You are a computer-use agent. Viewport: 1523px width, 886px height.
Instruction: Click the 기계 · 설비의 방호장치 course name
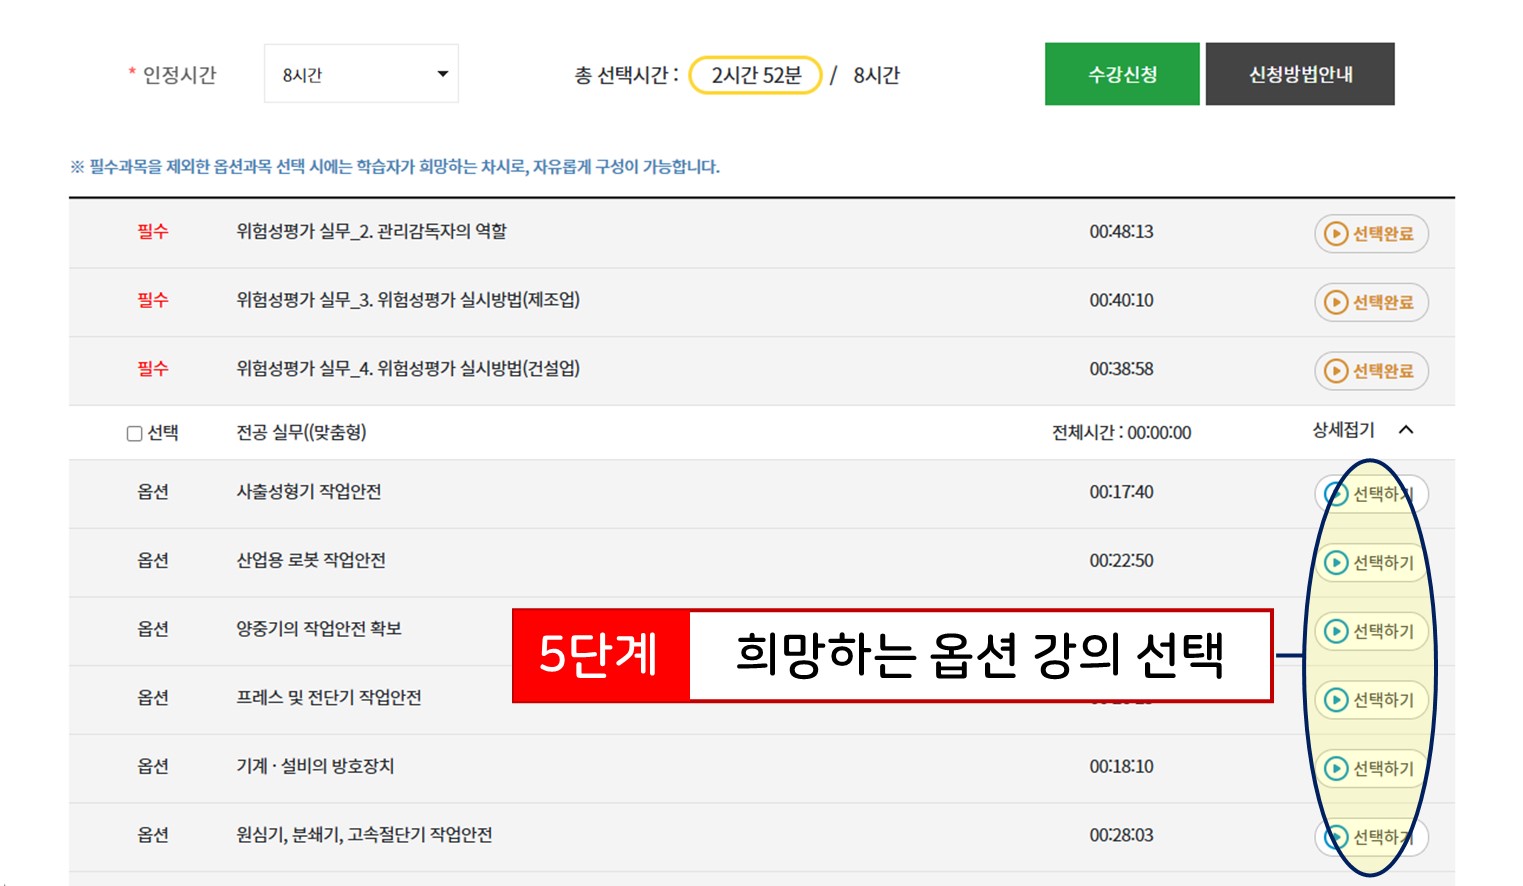click(315, 766)
